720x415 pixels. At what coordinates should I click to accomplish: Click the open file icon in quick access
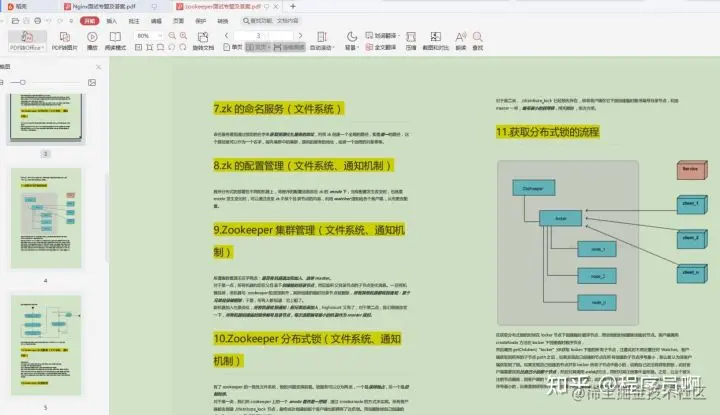pyautogui.click(x=15, y=21)
